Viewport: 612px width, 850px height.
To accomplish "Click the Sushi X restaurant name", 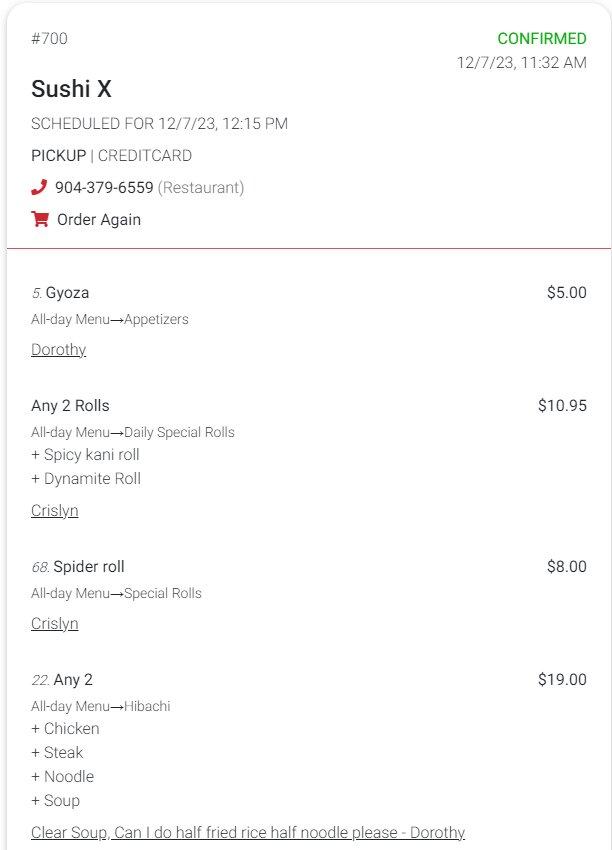I will (71, 89).
